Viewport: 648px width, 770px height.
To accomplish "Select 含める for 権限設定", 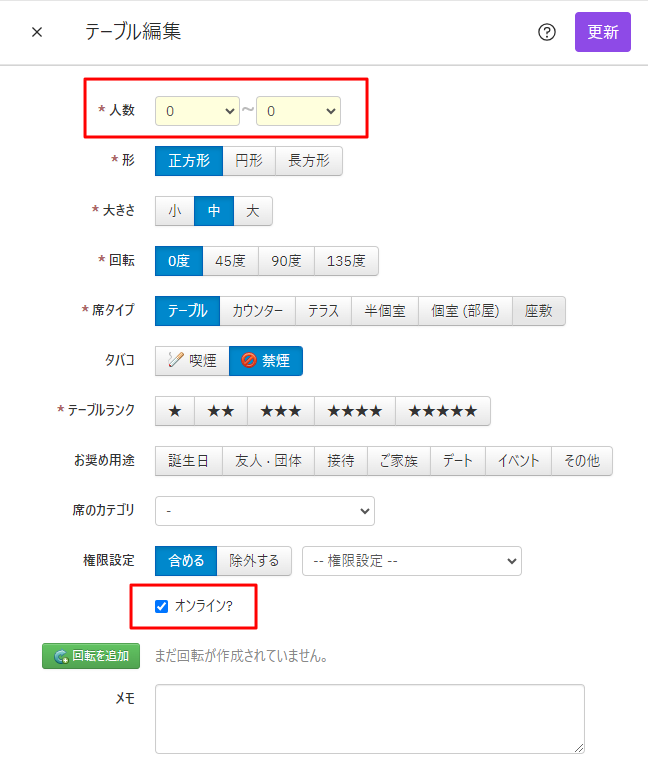I will coord(186,561).
